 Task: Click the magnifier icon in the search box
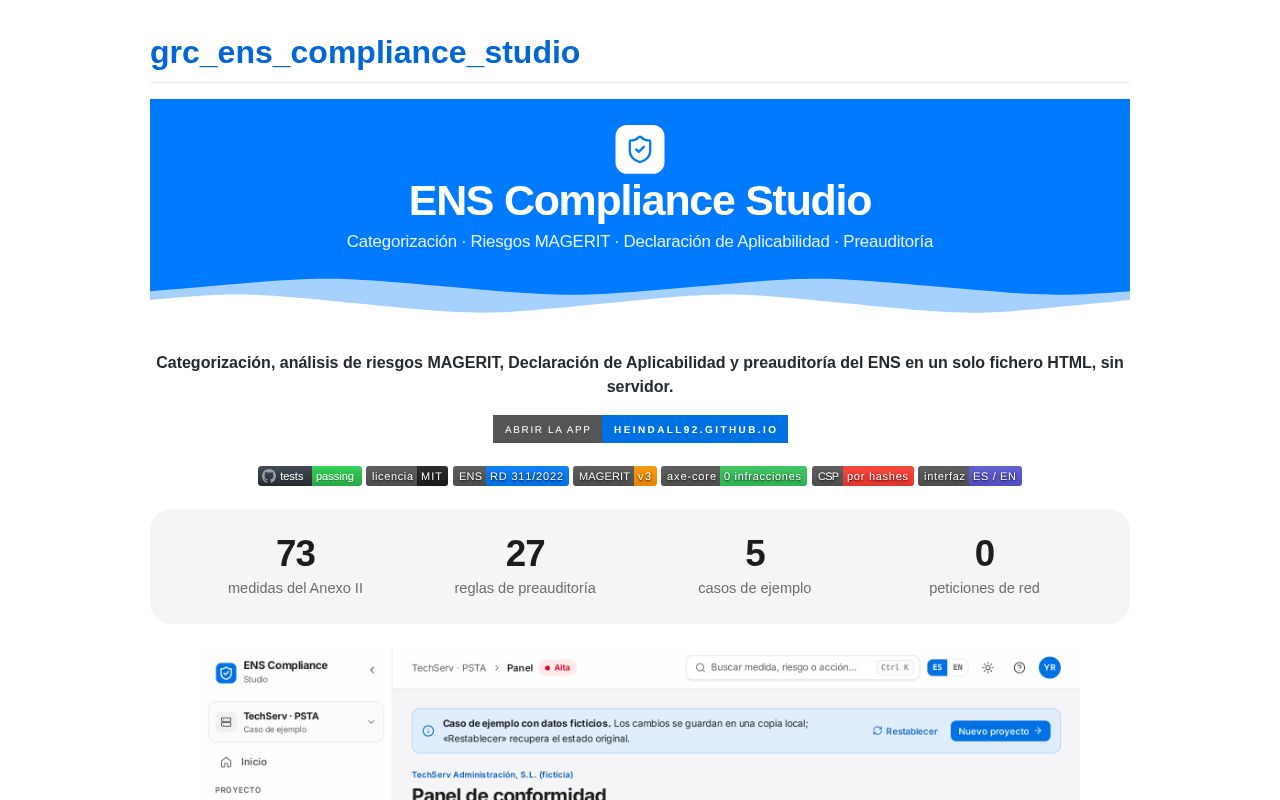click(700, 667)
